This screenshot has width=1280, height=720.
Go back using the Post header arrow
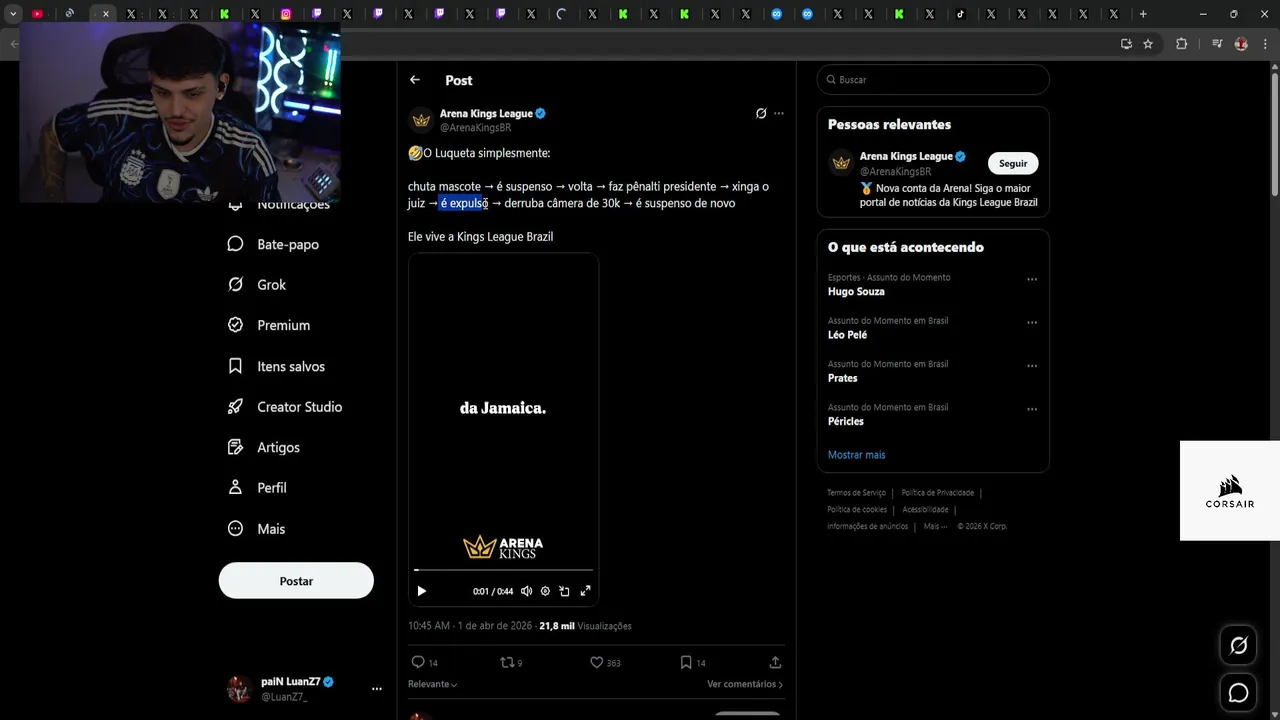pos(415,80)
